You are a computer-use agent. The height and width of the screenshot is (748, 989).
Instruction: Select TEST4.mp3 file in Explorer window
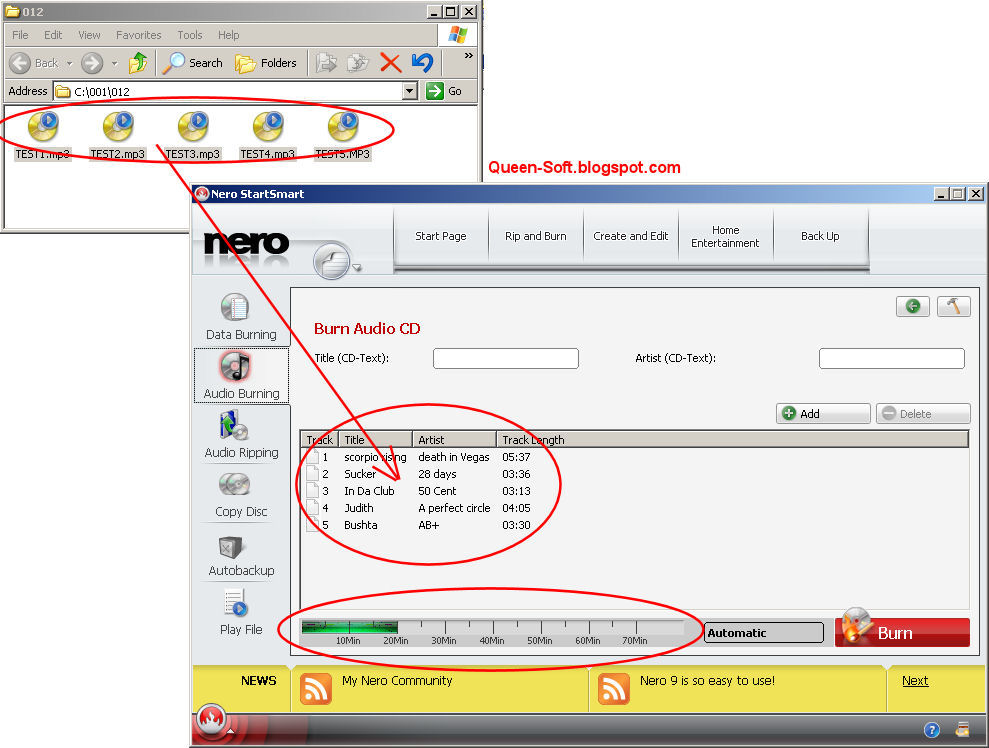click(267, 136)
